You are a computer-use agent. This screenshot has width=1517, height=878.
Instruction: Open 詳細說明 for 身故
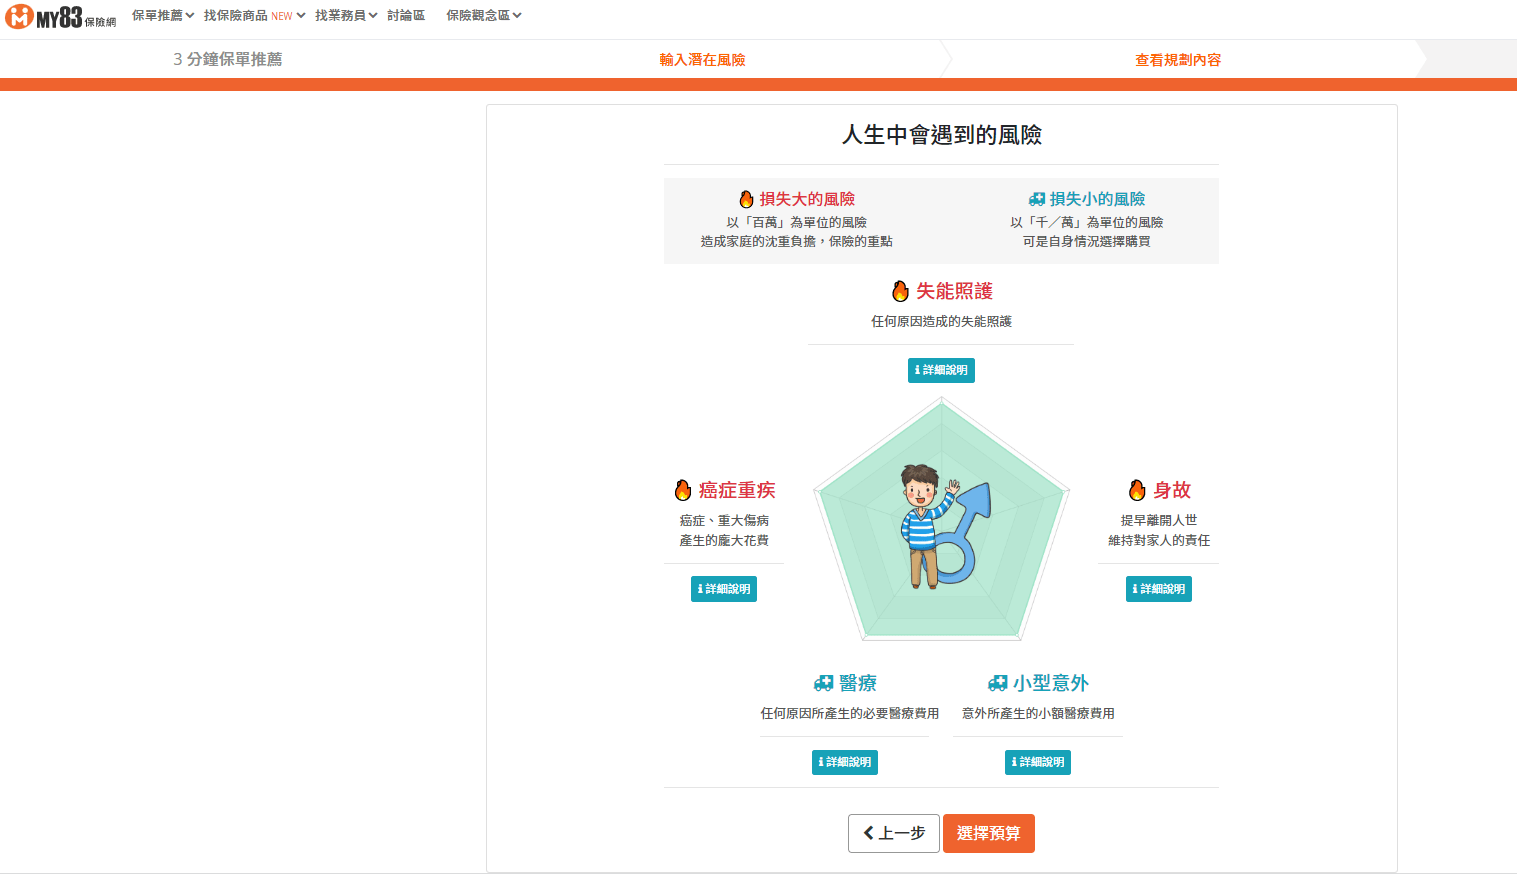point(1159,589)
